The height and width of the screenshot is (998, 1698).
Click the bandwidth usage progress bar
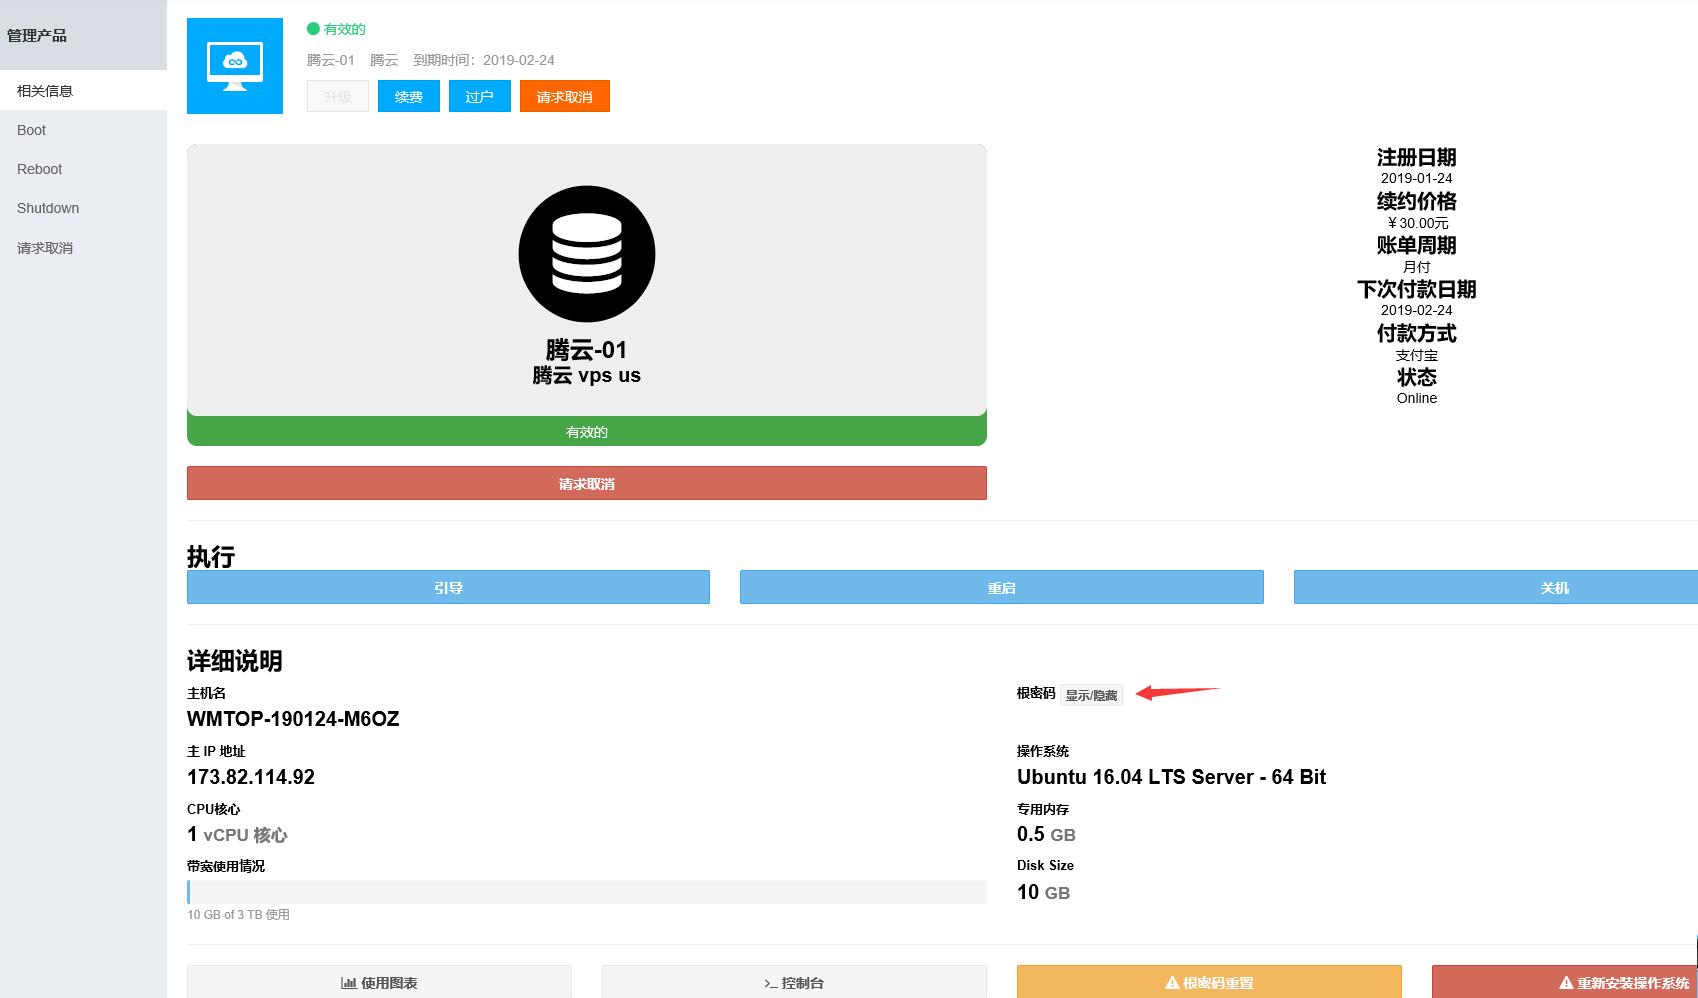click(587, 892)
